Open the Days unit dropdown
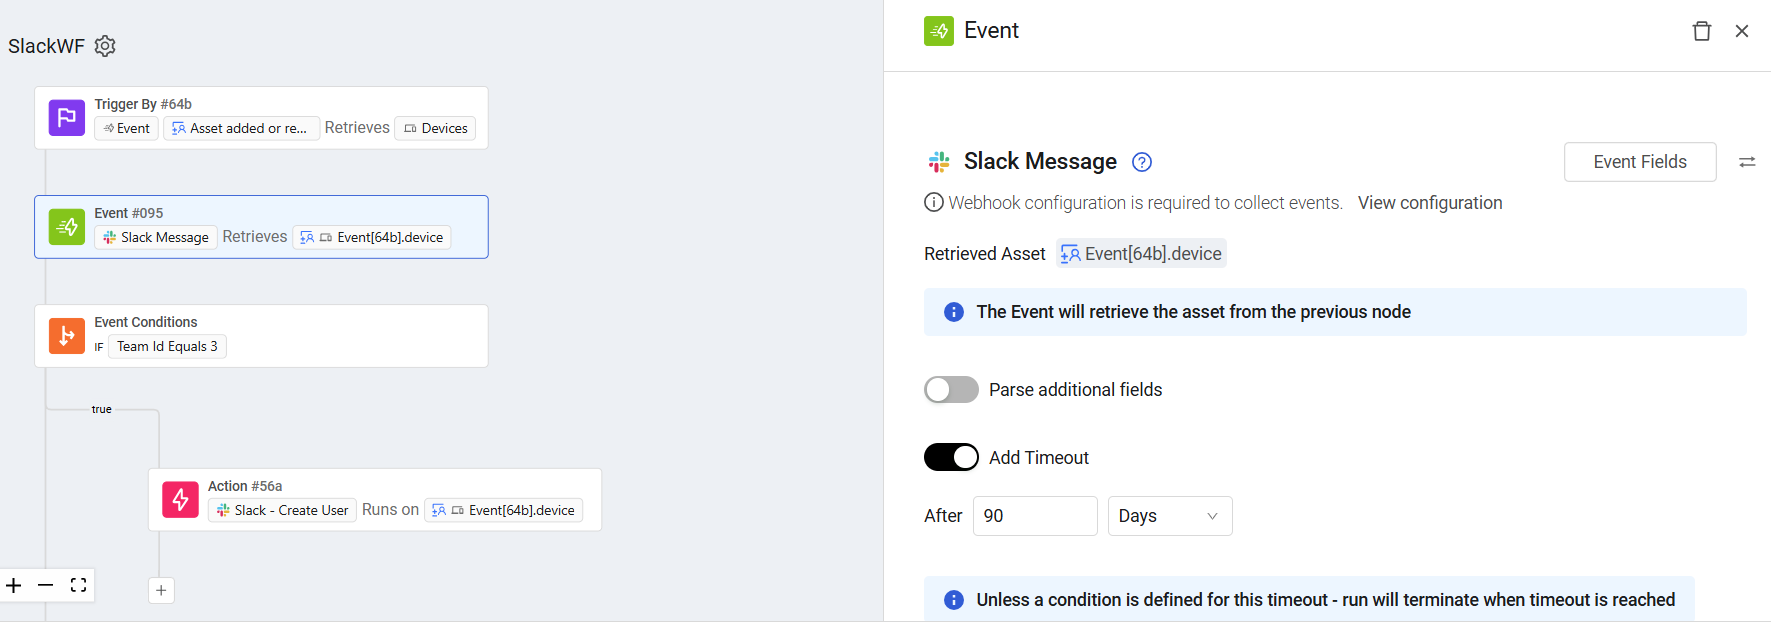The width and height of the screenshot is (1771, 622). (1170, 516)
